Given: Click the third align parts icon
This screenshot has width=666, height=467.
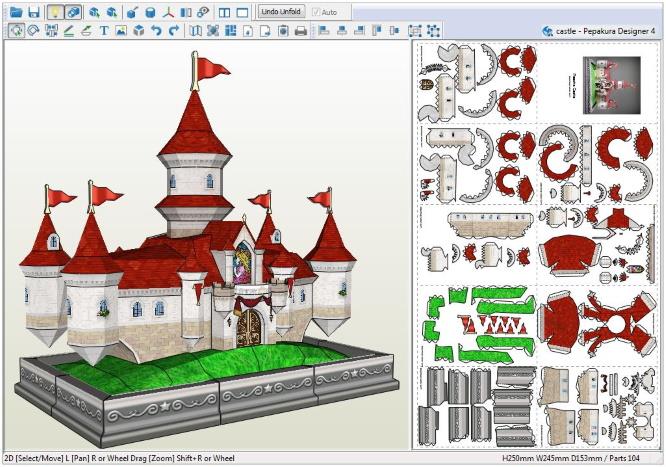Looking at the screenshot, I should tap(359, 31).
